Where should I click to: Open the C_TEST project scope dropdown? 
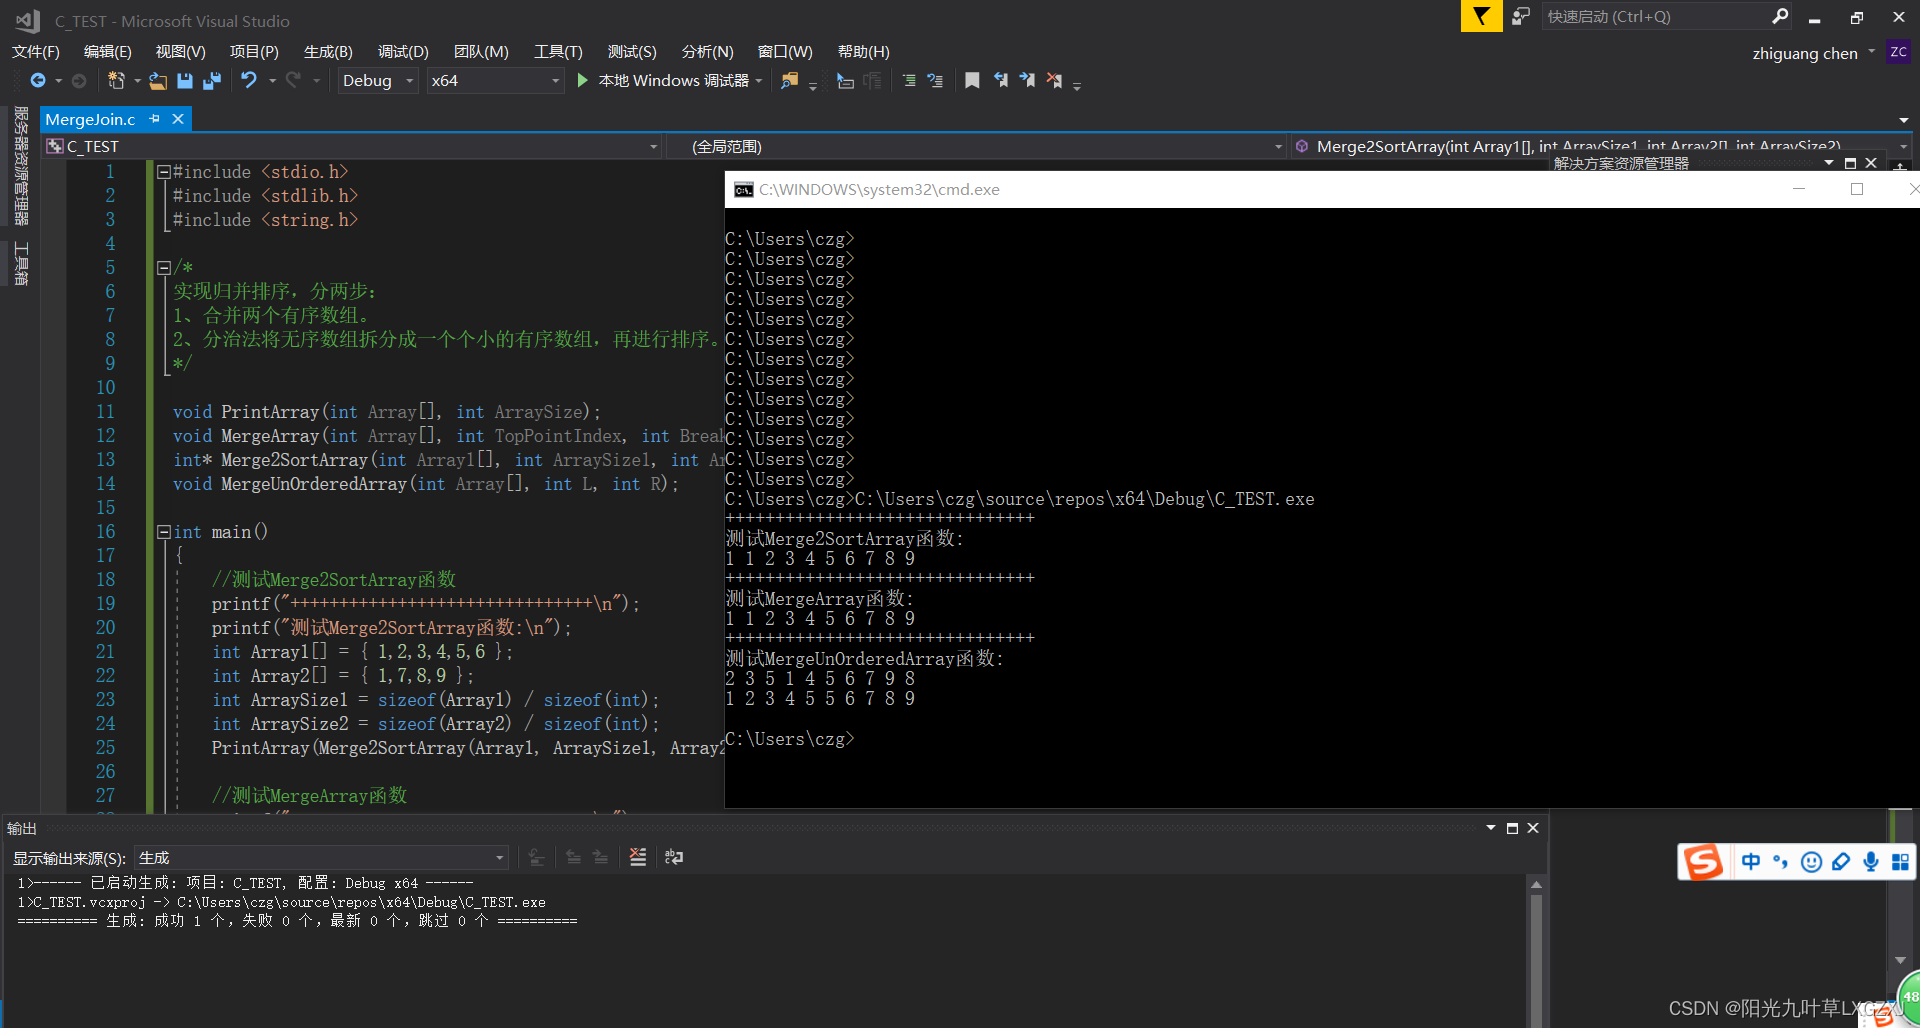click(352, 146)
